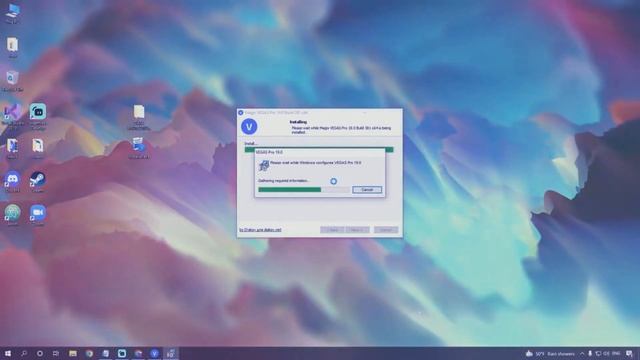Open the notification center icon

(x=629, y=353)
